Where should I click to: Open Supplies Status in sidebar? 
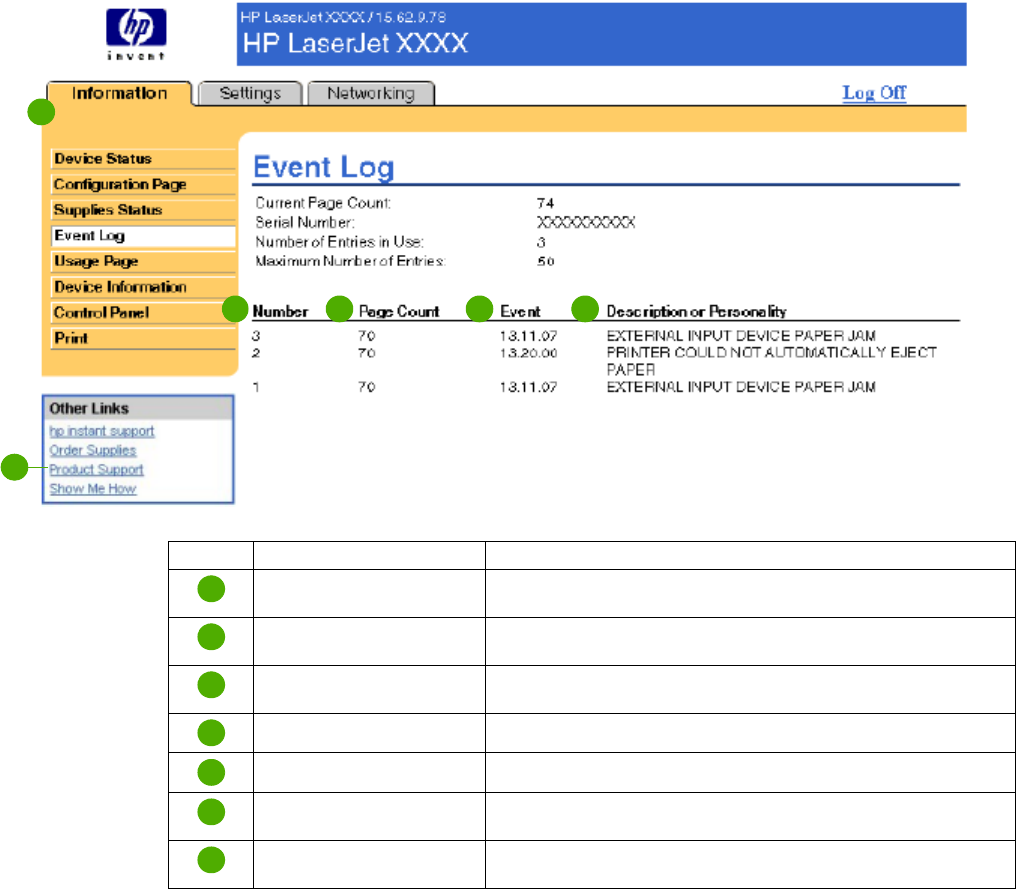tap(108, 211)
